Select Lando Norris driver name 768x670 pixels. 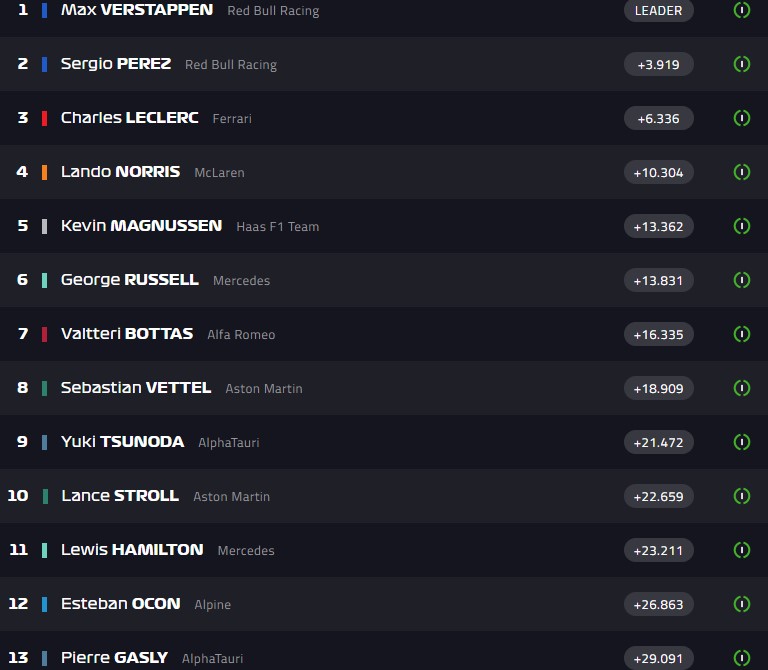point(120,172)
